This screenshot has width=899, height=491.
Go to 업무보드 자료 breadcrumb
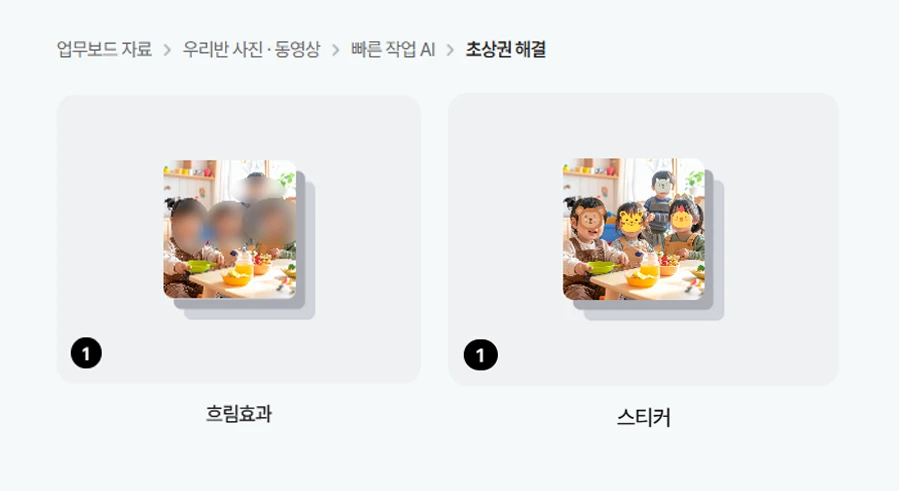coord(104,49)
